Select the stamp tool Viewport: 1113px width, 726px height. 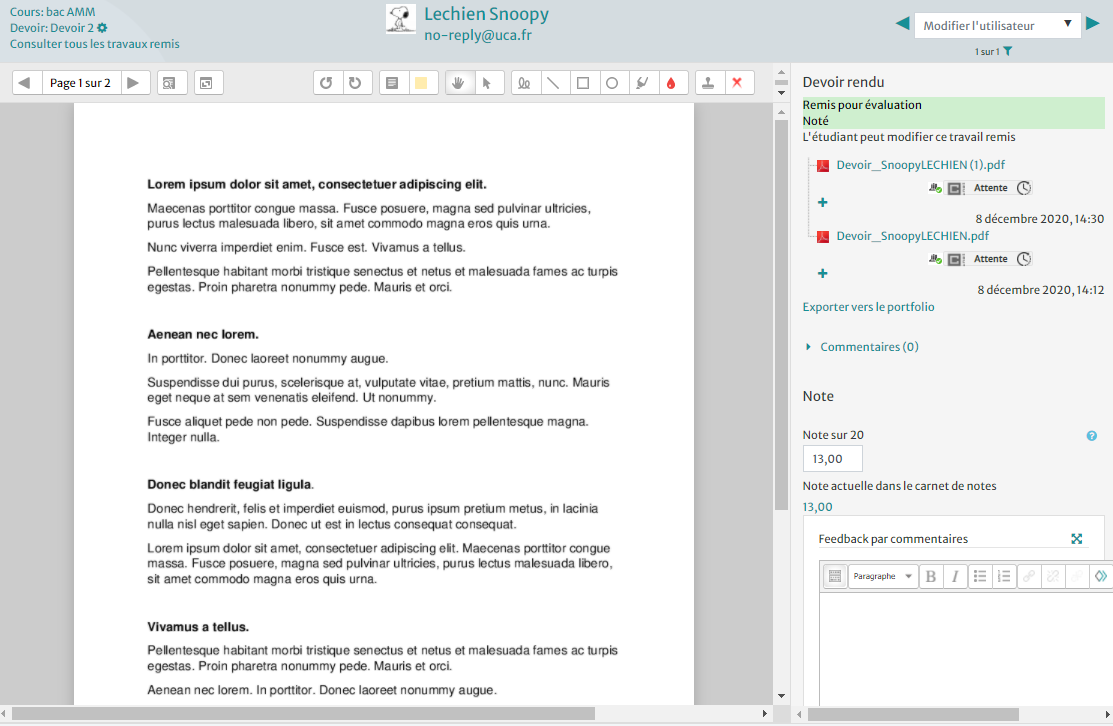(708, 83)
